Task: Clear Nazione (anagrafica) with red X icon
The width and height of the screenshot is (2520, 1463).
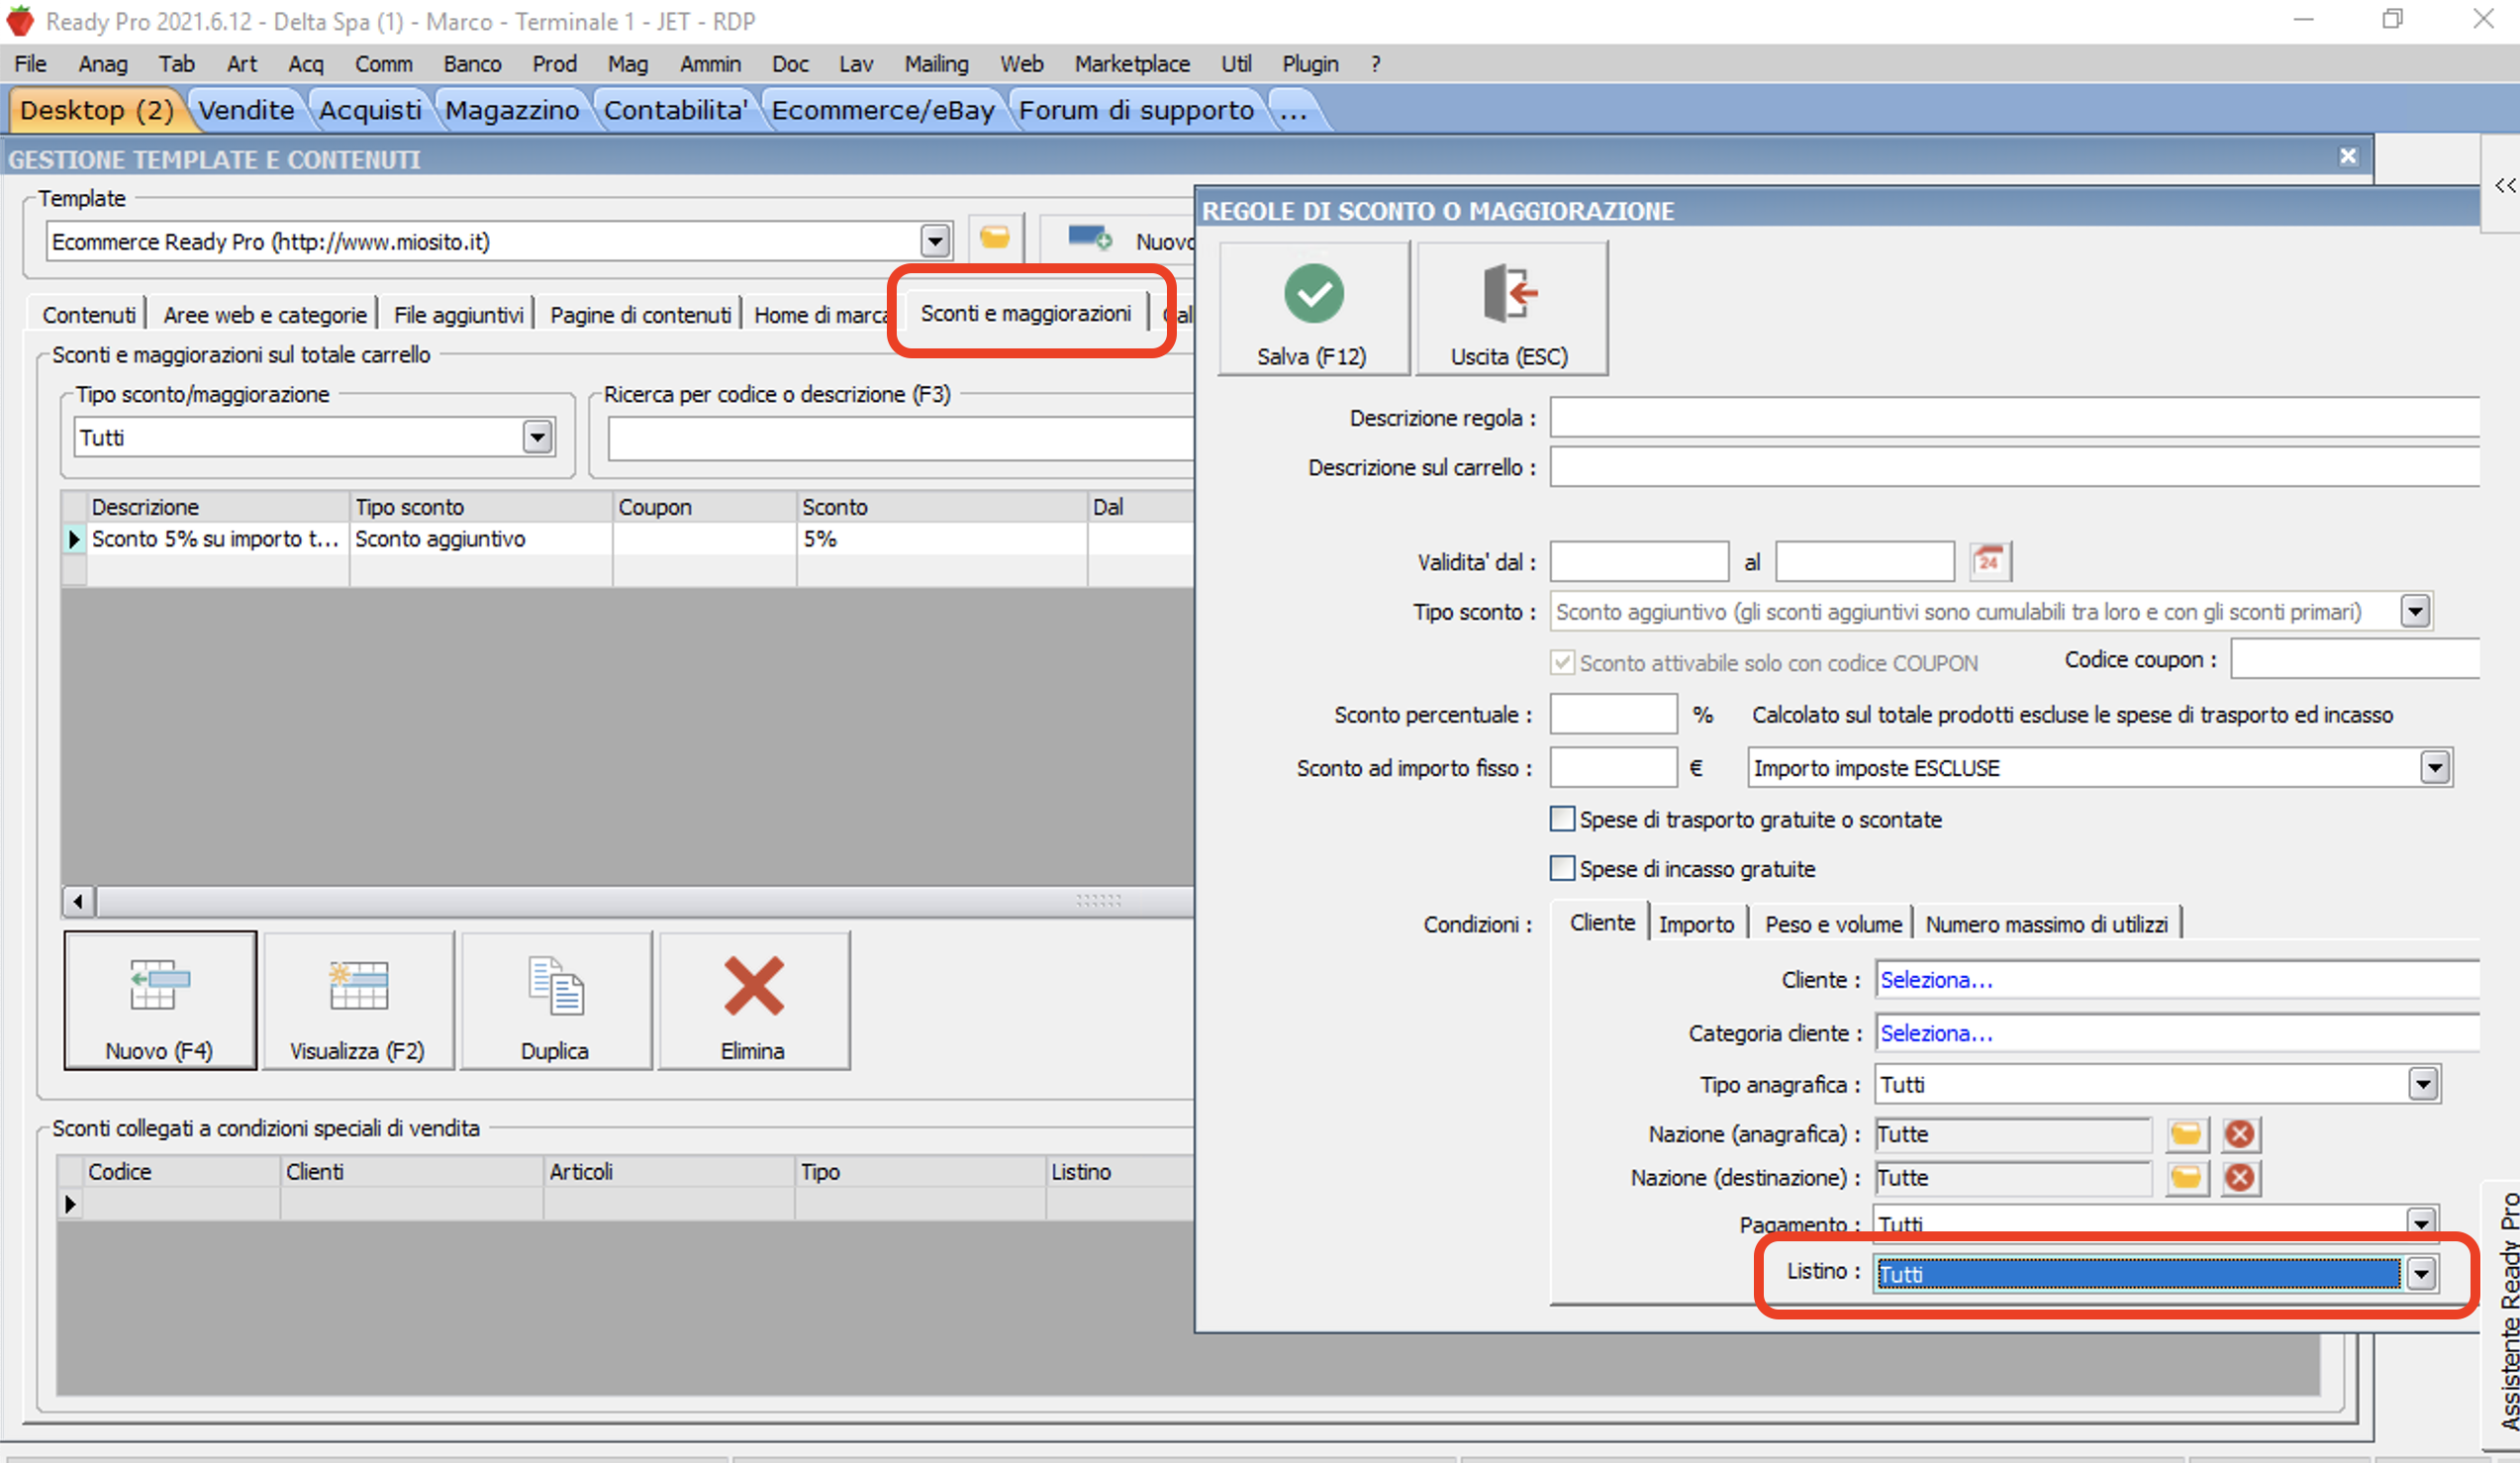Action: coord(2240,1134)
